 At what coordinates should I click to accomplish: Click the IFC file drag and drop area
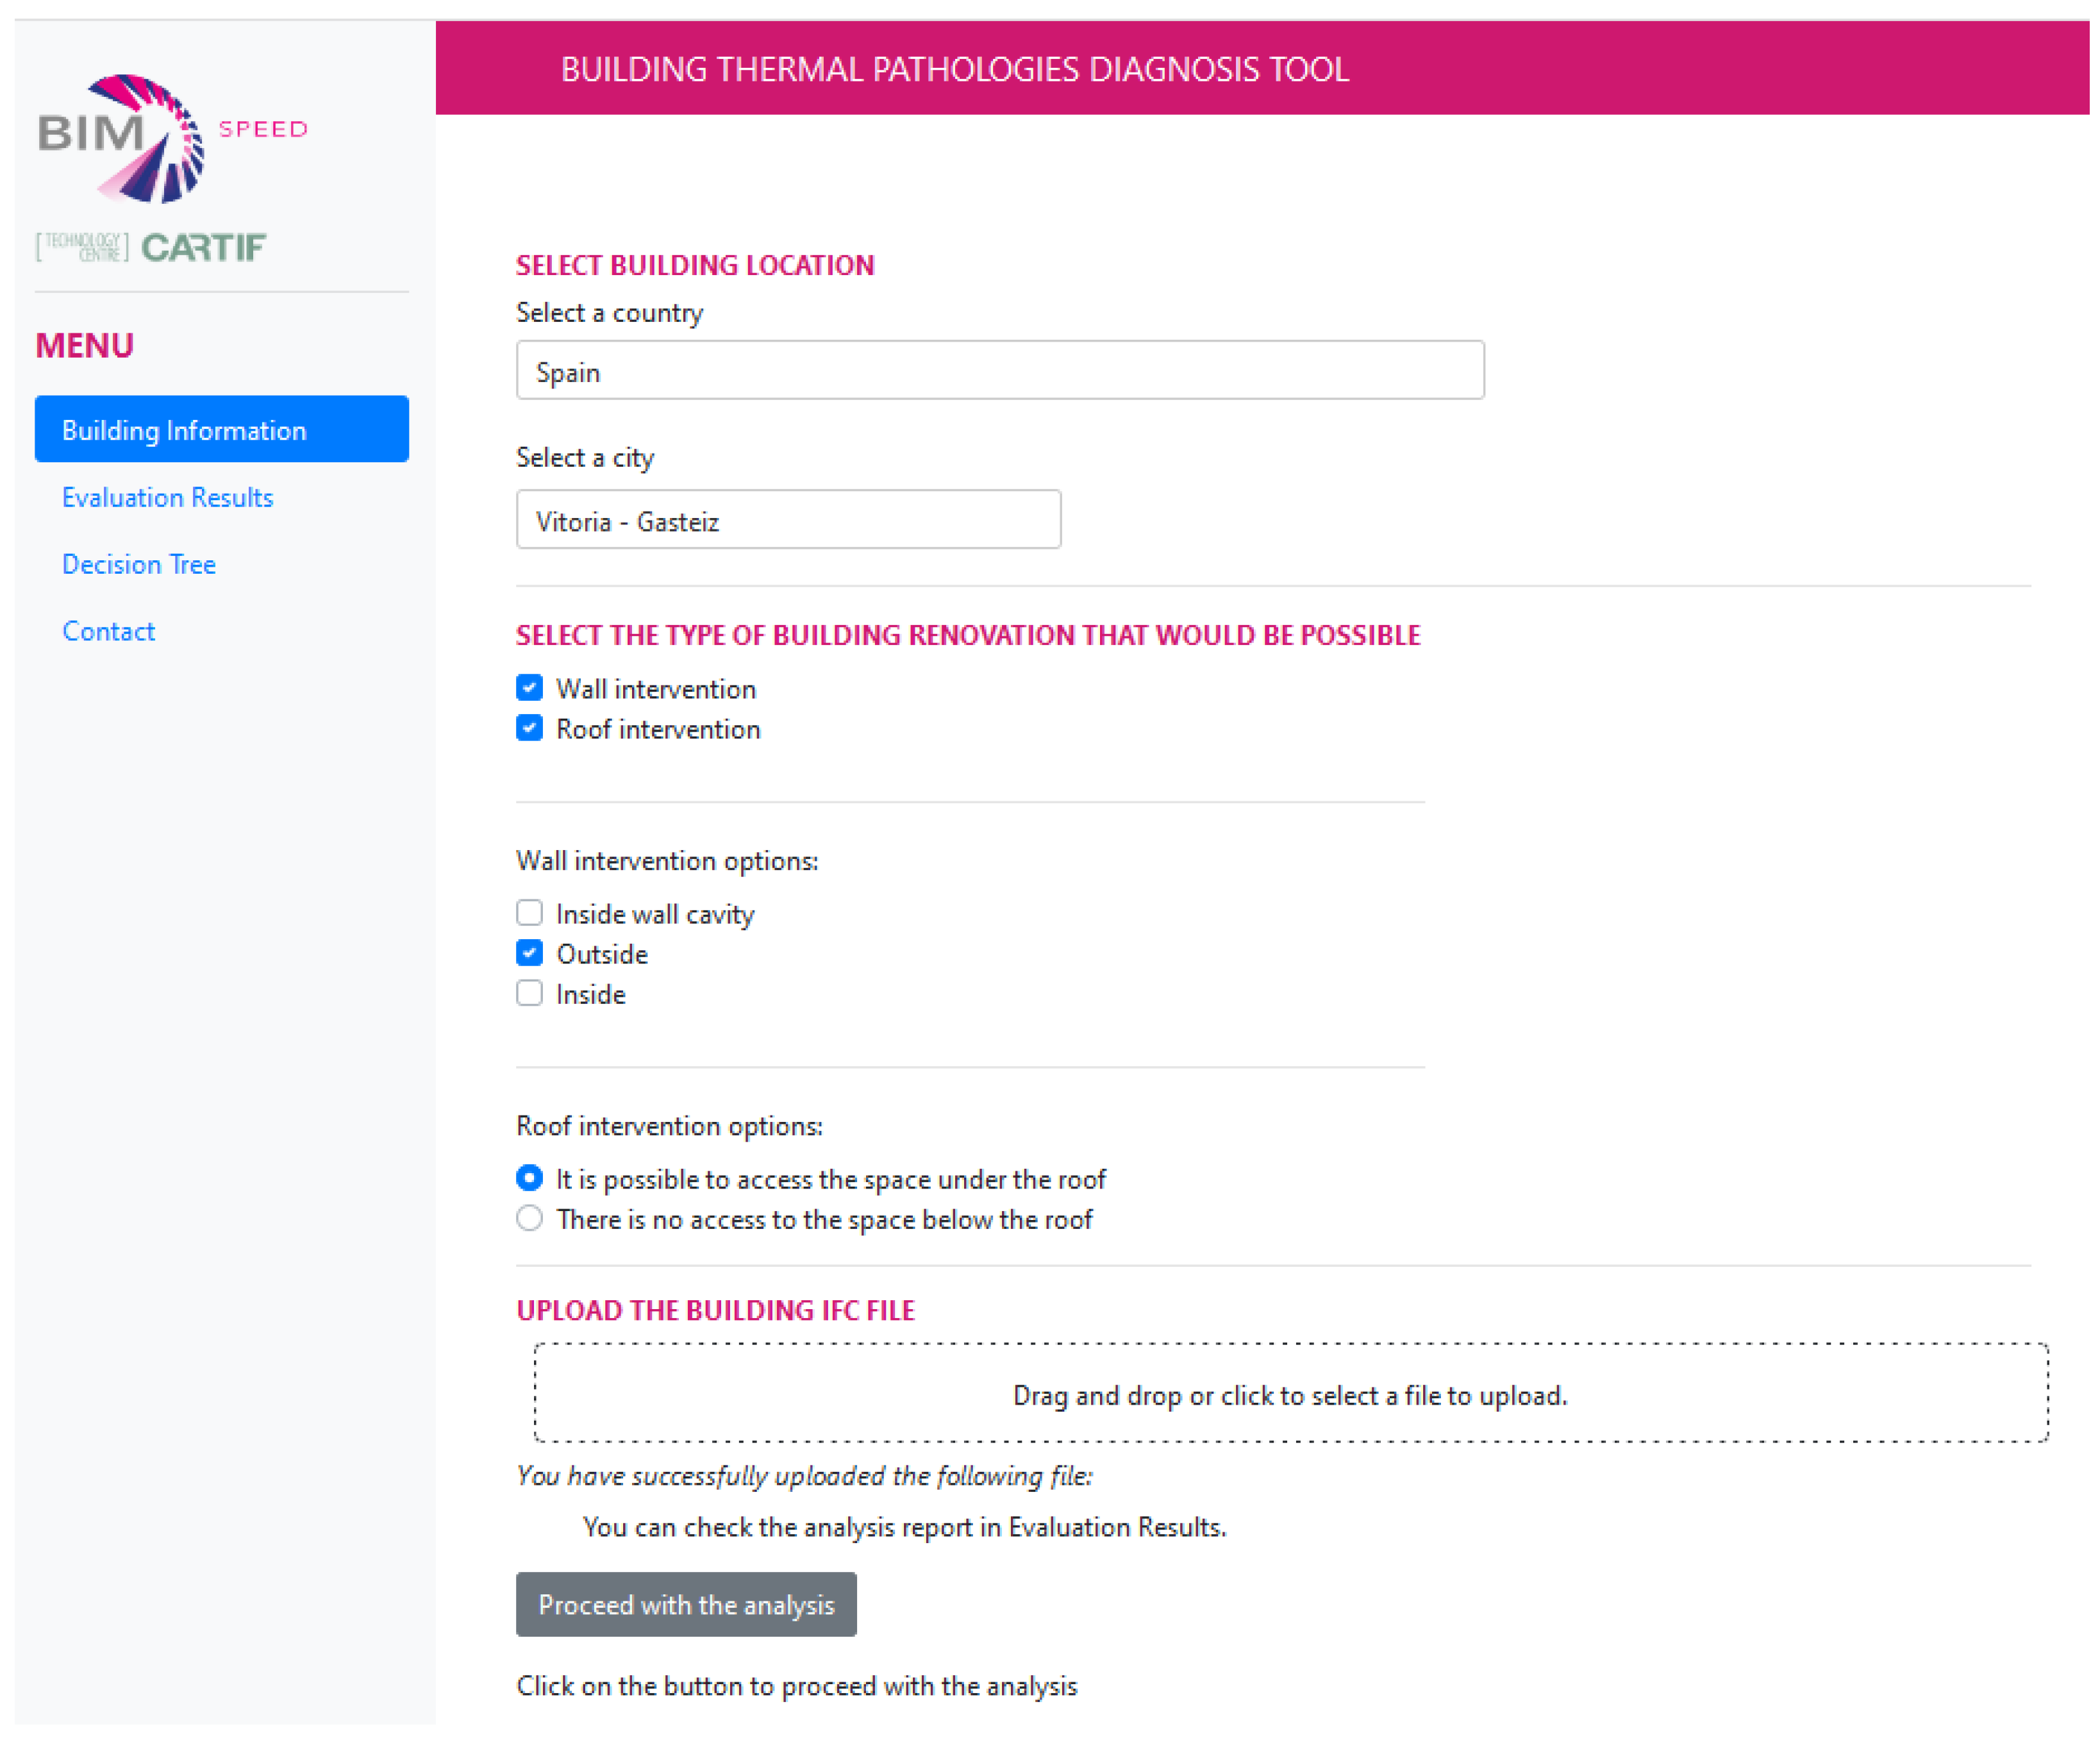pos(1290,1393)
